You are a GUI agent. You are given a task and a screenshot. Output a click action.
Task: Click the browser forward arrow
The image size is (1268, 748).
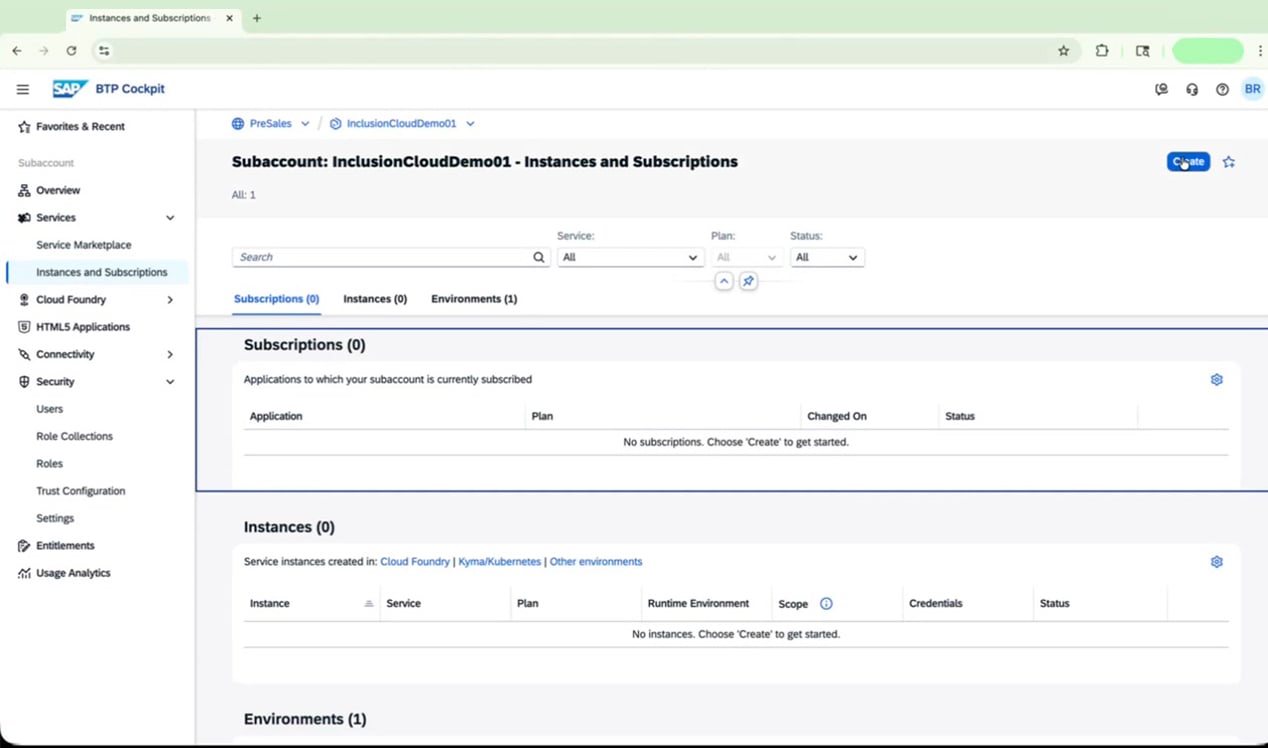pyautogui.click(x=44, y=51)
